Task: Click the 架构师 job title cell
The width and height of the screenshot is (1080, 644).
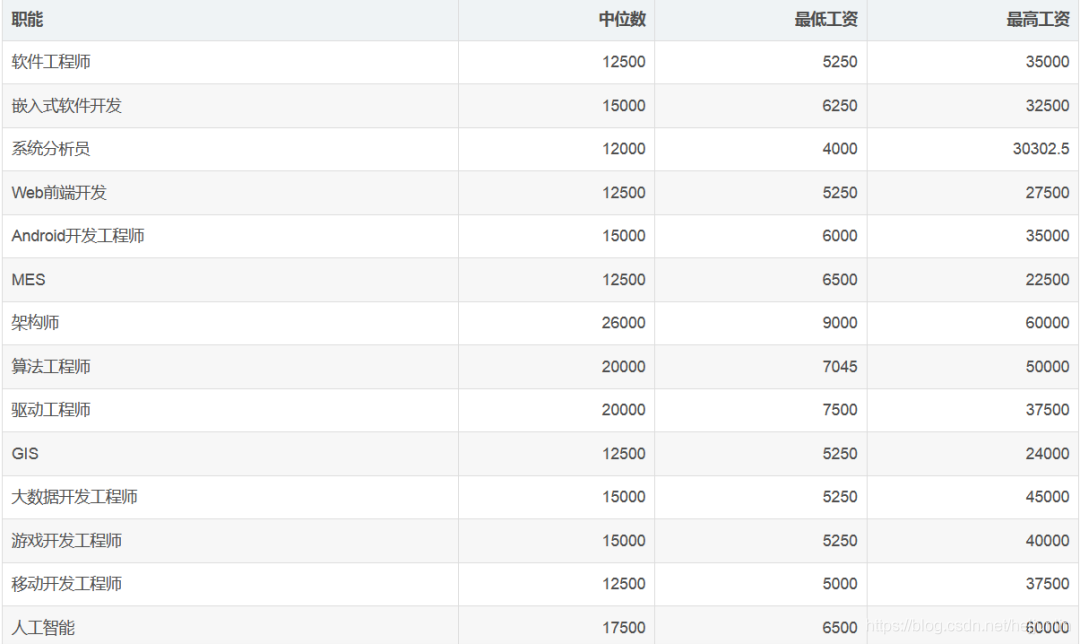Action: pos(35,323)
